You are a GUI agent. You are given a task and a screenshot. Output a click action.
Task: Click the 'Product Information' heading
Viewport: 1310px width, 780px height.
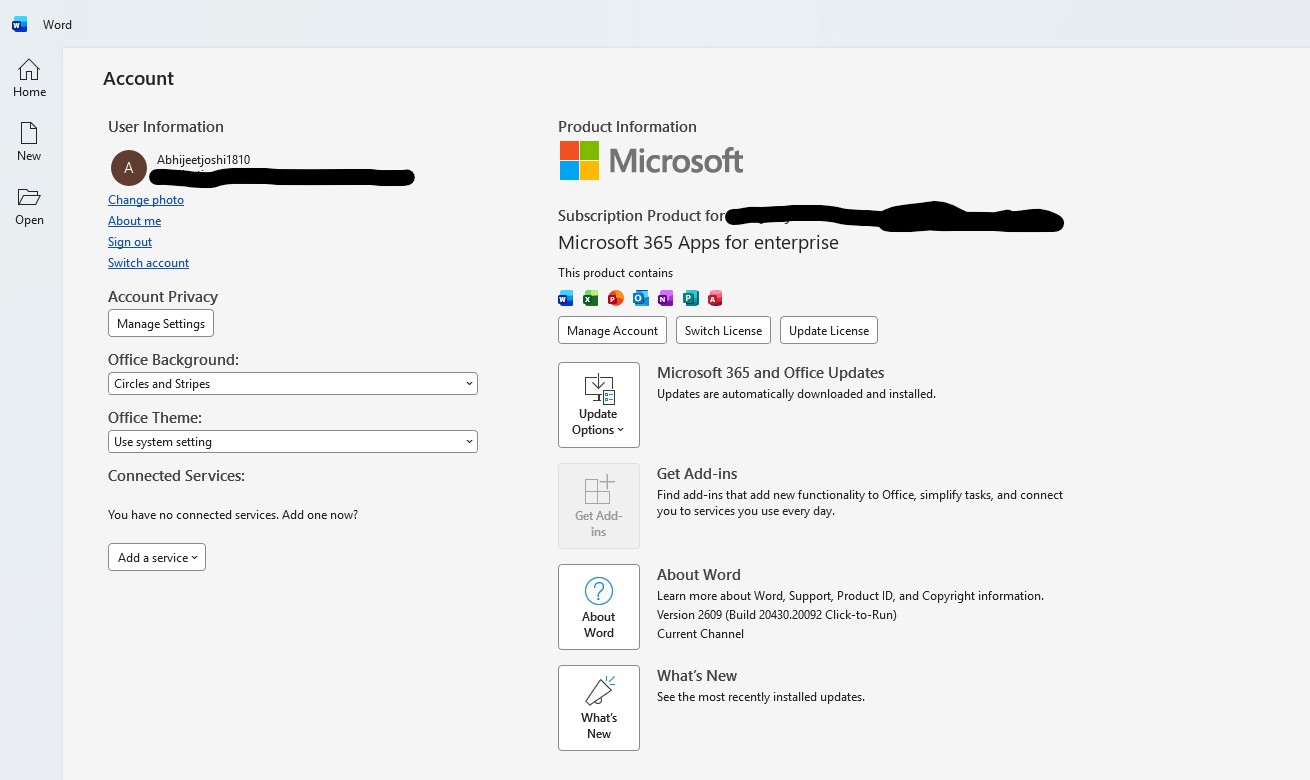click(x=627, y=127)
